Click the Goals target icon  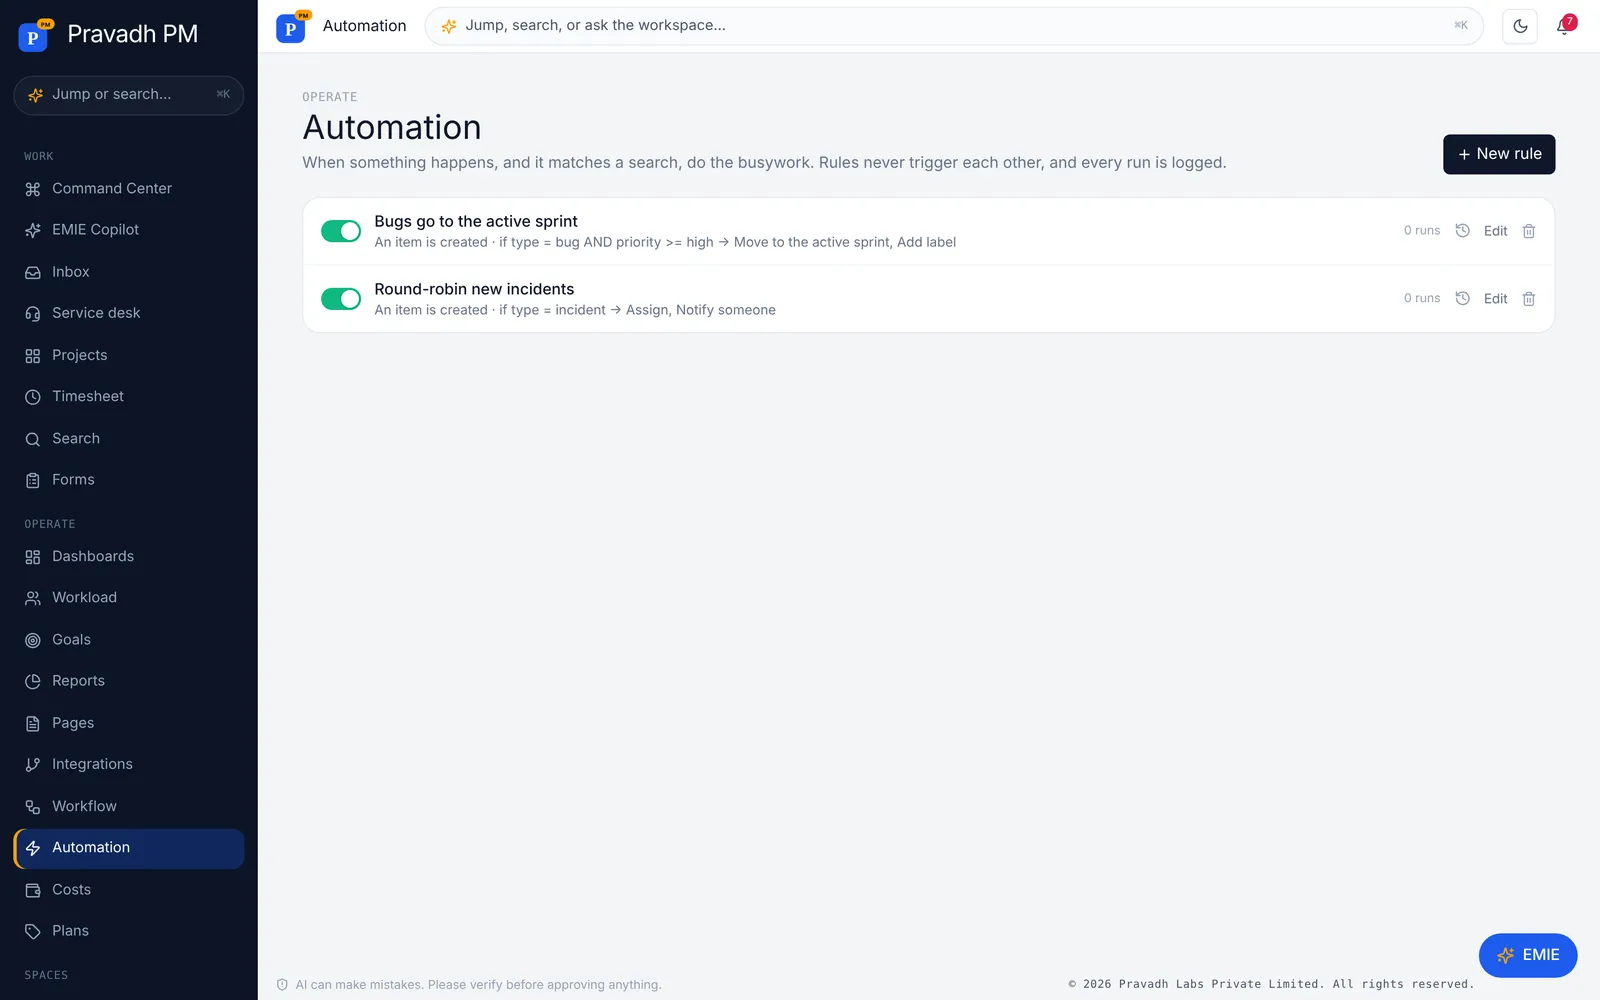[x=33, y=640]
